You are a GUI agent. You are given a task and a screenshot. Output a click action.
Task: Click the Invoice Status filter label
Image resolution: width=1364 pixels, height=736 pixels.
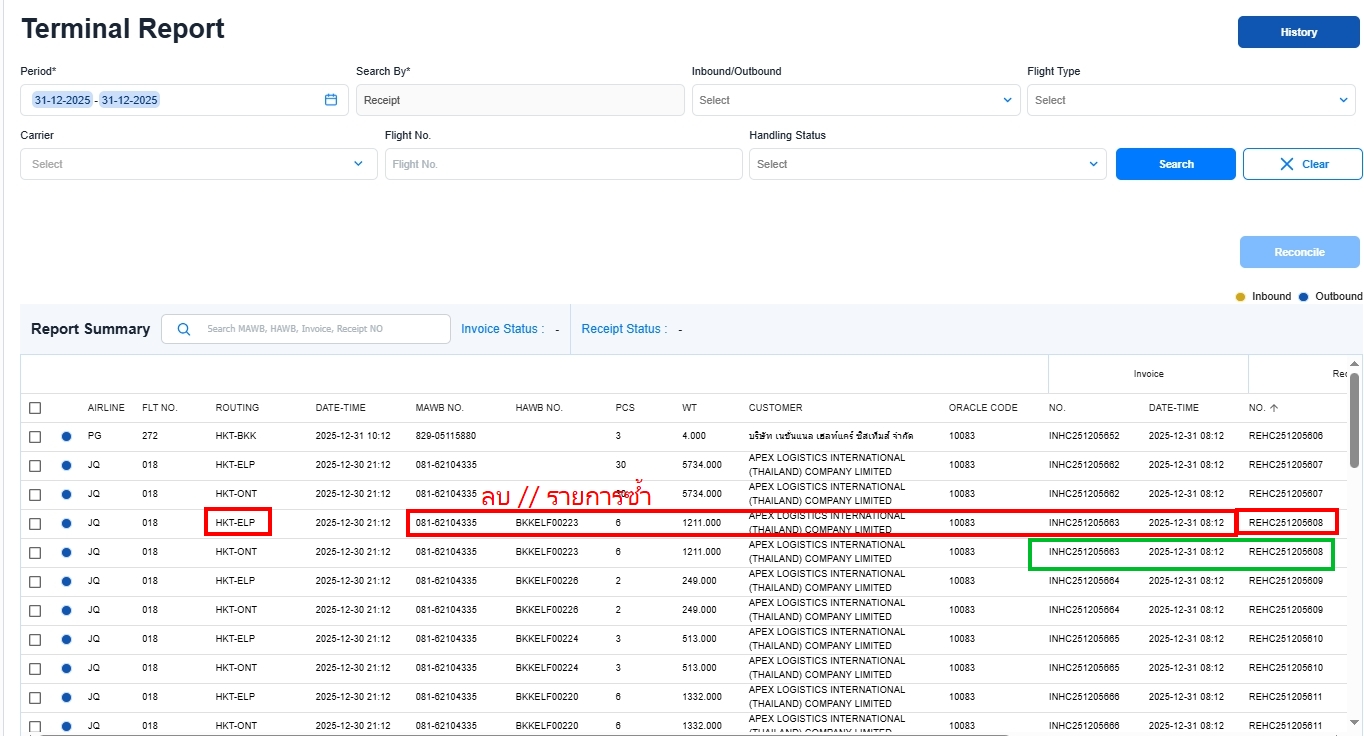[x=502, y=329]
